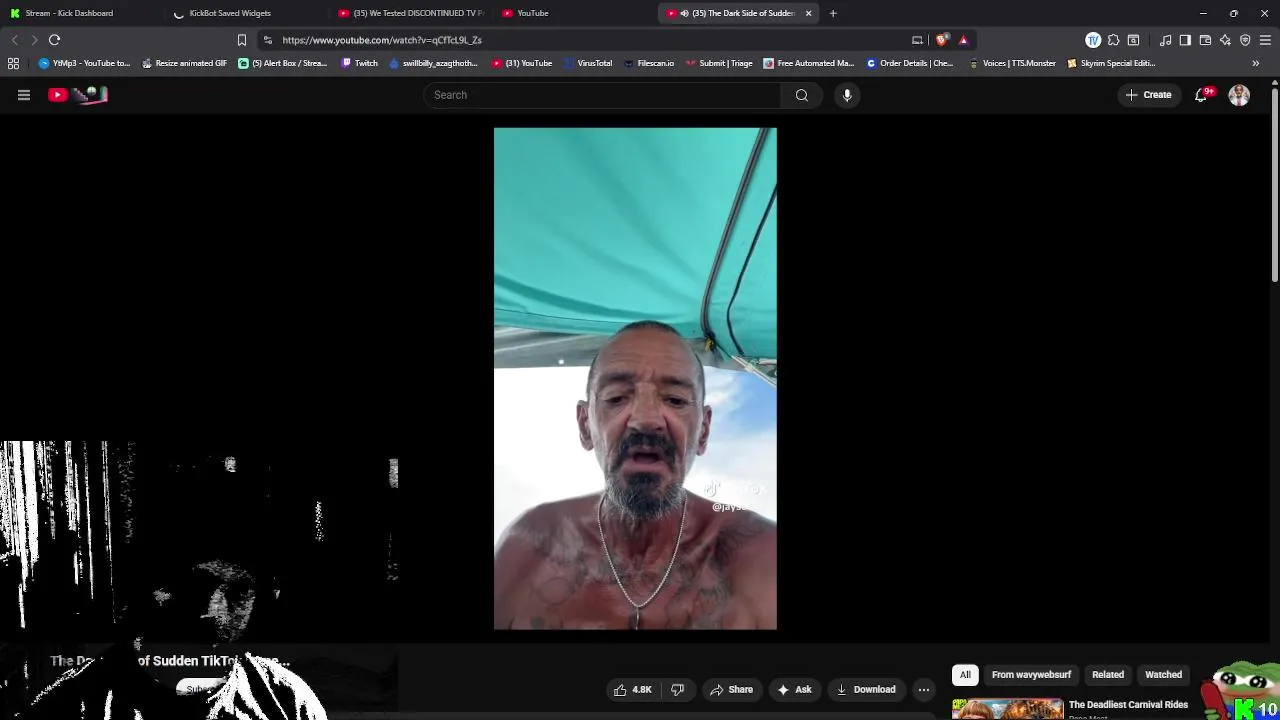This screenshot has width=1280, height=720.
Task: Go forward in browser history
Action: coord(34,40)
